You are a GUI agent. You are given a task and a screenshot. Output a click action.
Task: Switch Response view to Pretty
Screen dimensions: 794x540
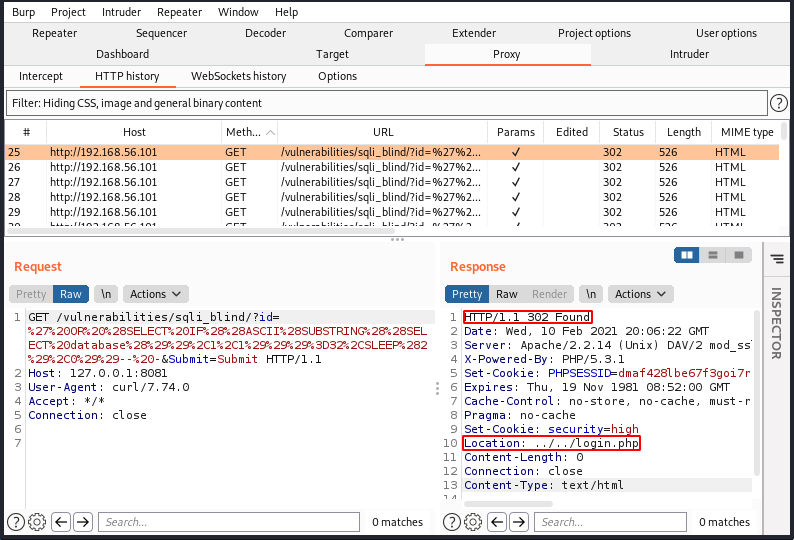[x=467, y=294]
